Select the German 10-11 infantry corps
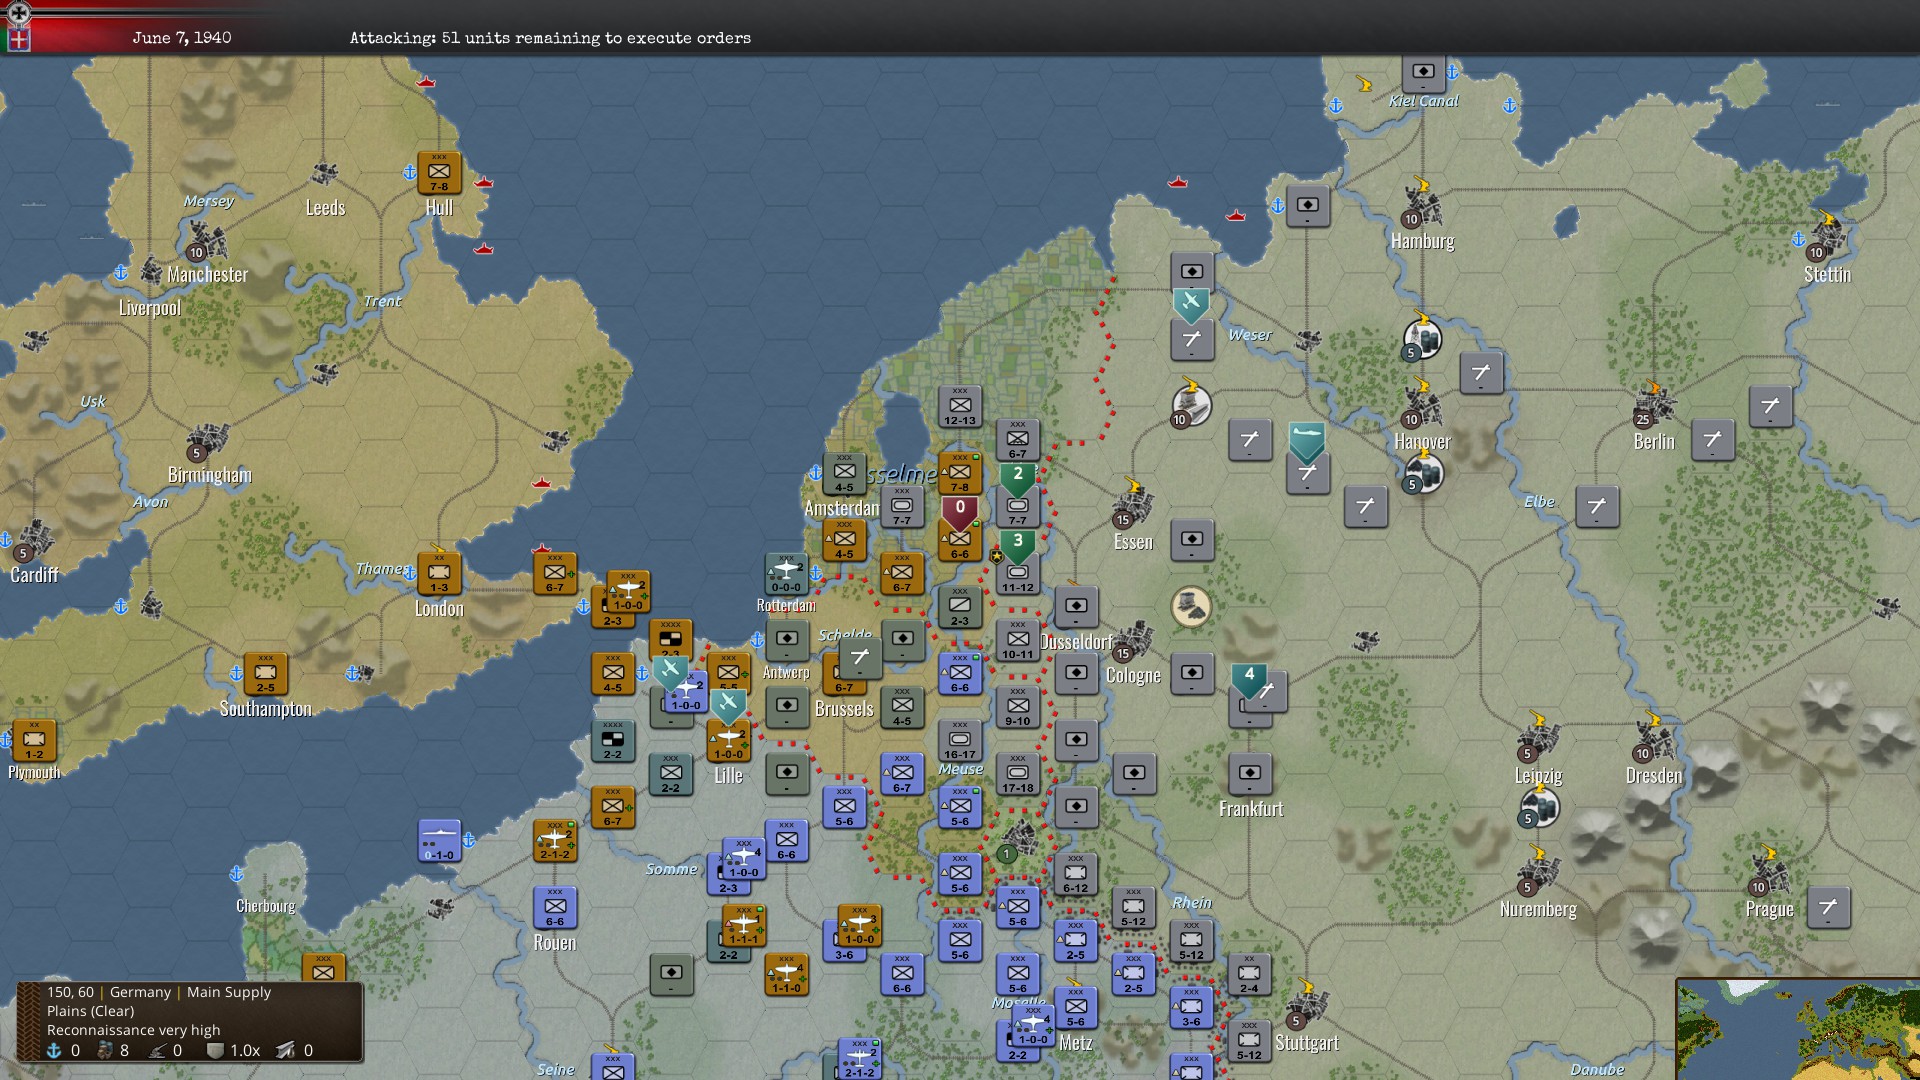The image size is (1920, 1080). (1018, 641)
